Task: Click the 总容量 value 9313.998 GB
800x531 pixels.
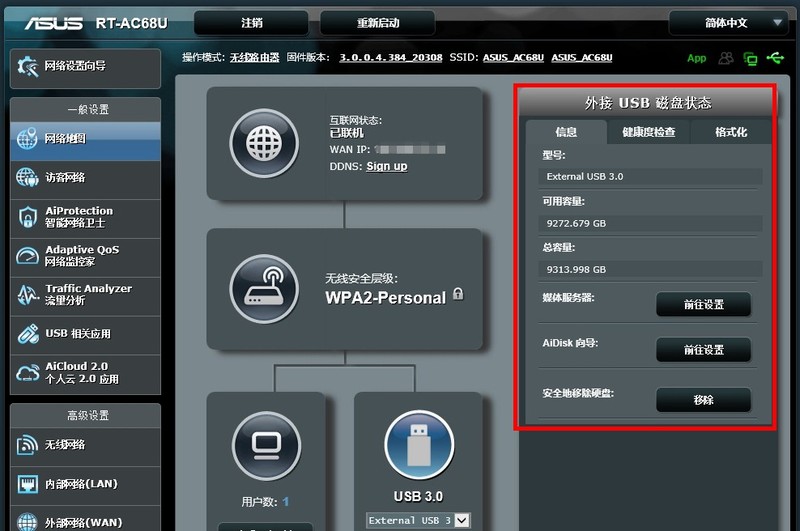Action: [650, 269]
